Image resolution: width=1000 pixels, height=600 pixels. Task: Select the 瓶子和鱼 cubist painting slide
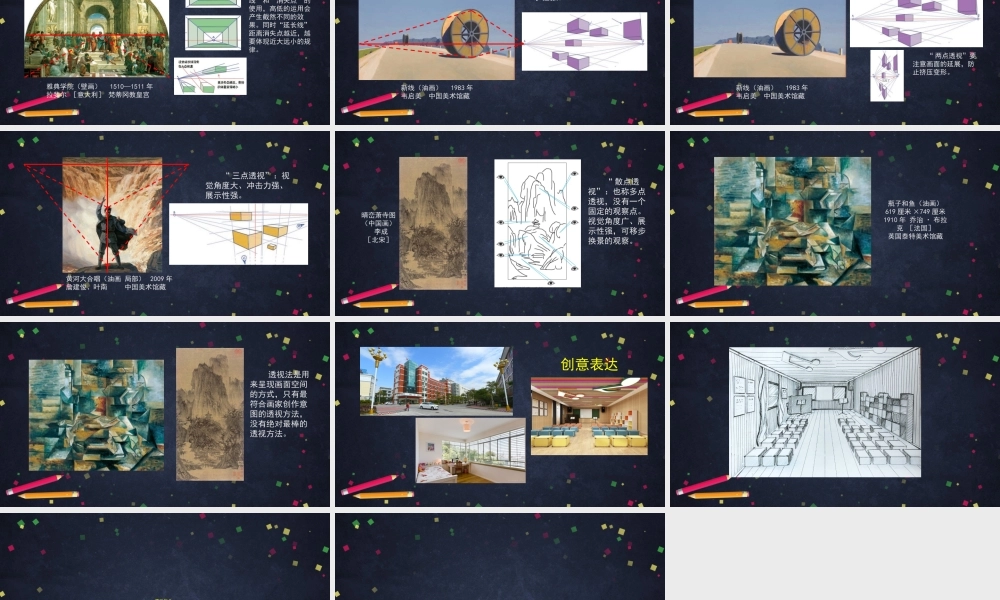point(835,223)
